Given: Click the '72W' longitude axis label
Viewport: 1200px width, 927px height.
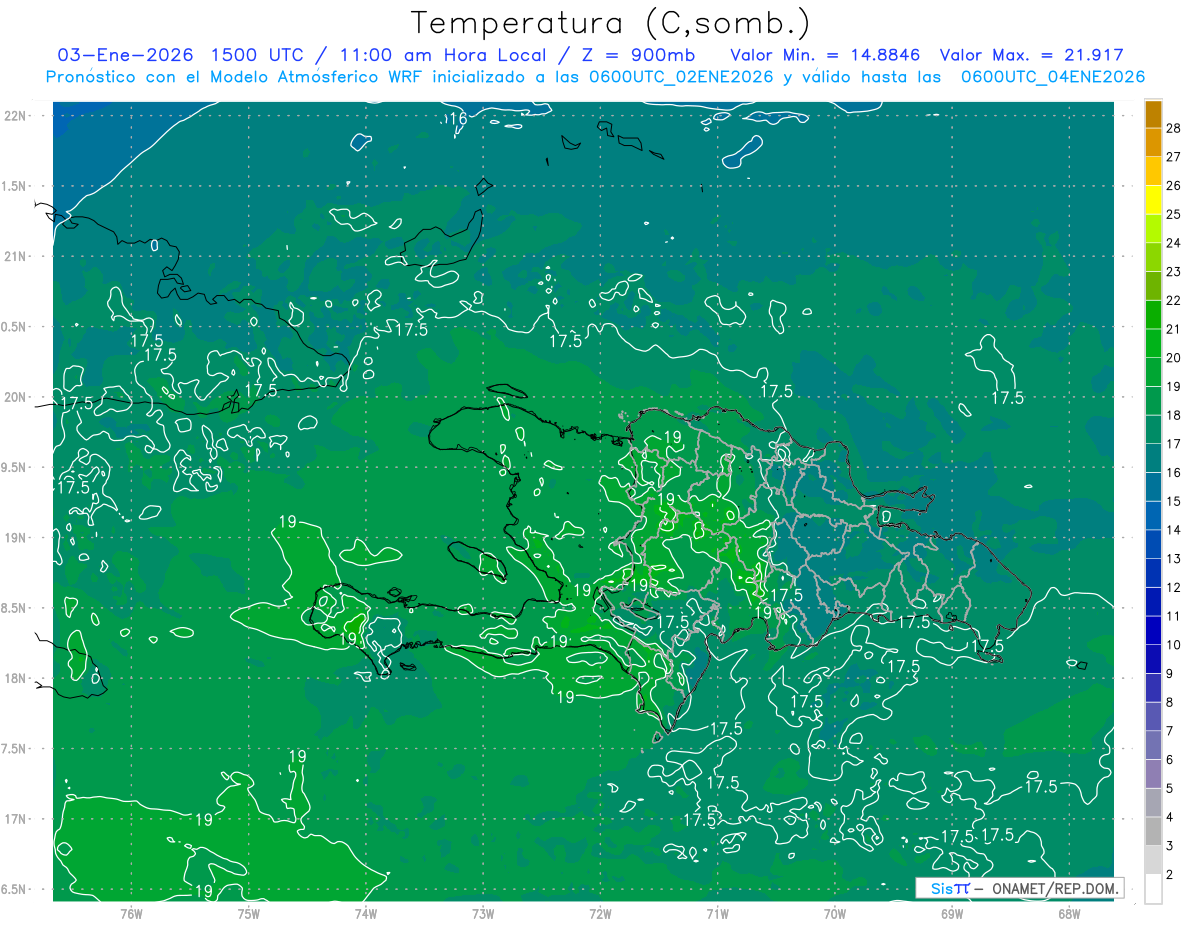Looking at the screenshot, I should coord(600,914).
